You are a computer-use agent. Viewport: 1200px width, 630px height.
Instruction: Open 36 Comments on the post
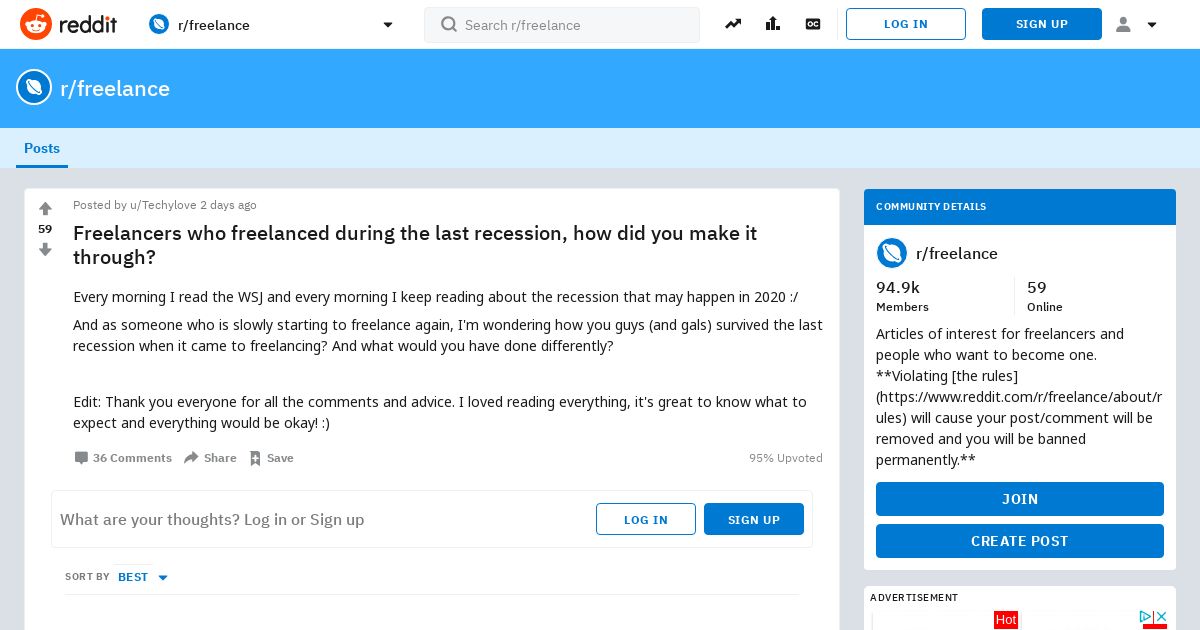coord(123,458)
